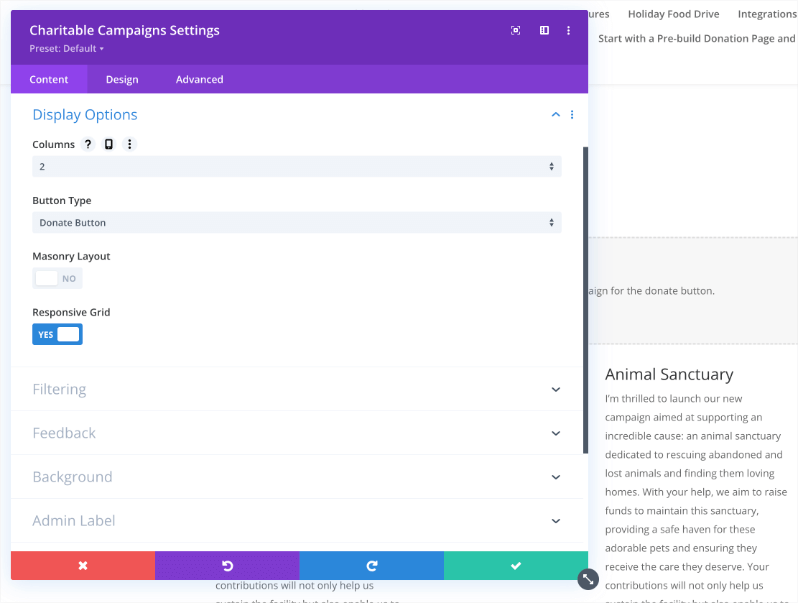Click the Animal Sanctuary campaign title
Image resolution: width=798 pixels, height=603 pixels.
point(669,375)
